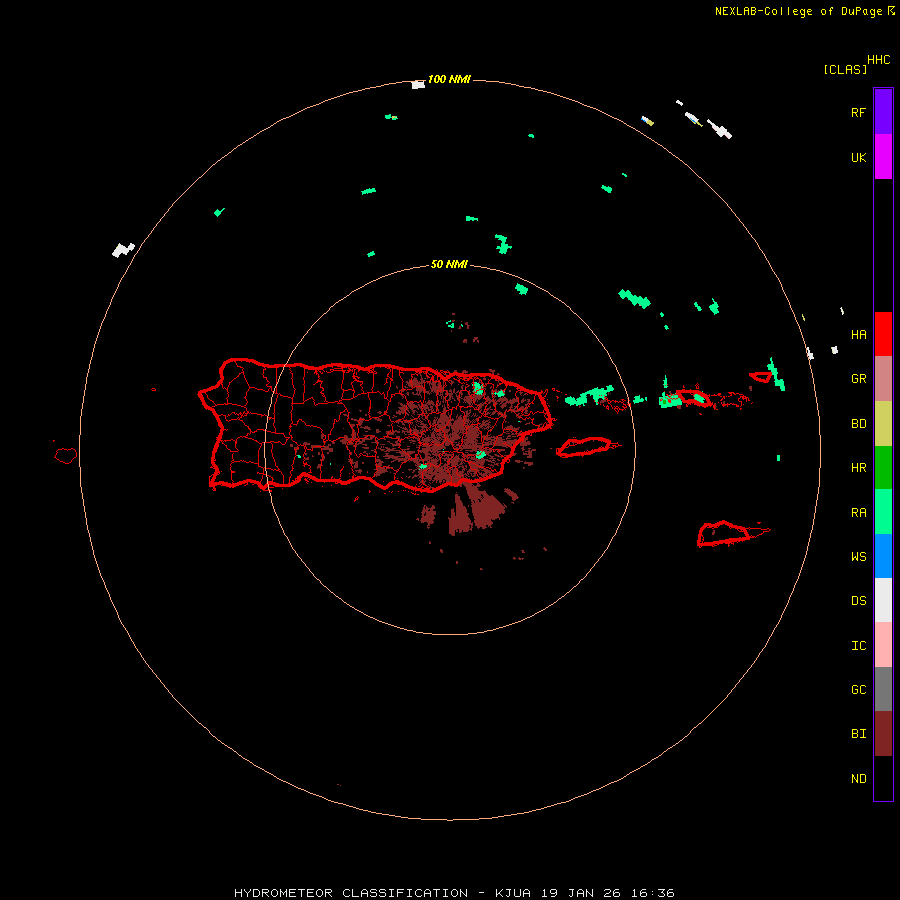Click the "IC" legend label
Screen dimensions: 900x900
pos(858,646)
